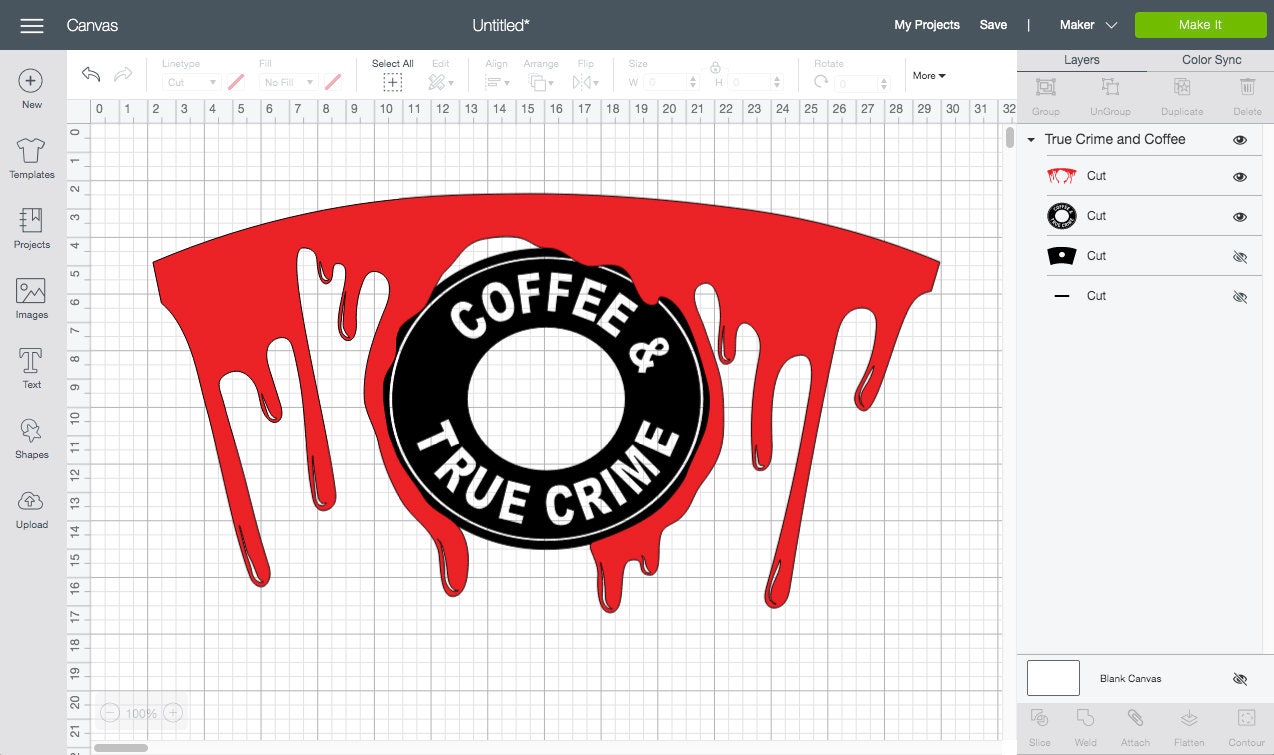The image size is (1274, 755).
Task: Open the hamburger menu top left
Action: [31, 25]
